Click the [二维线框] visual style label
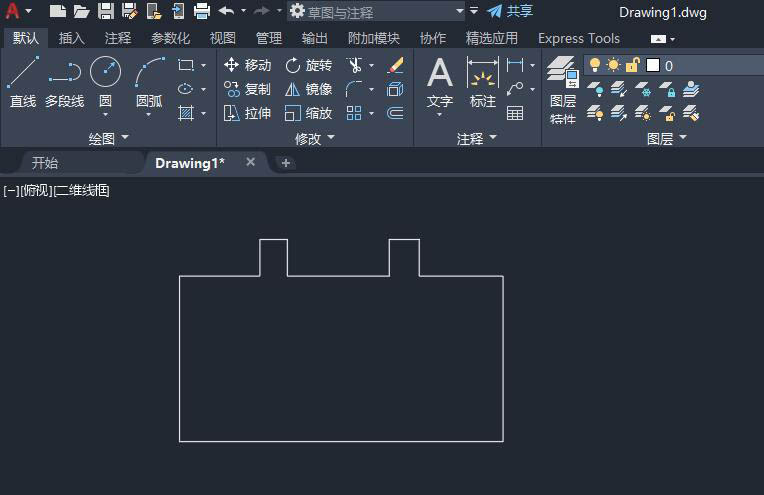The width and height of the screenshot is (764, 495). click(81, 190)
